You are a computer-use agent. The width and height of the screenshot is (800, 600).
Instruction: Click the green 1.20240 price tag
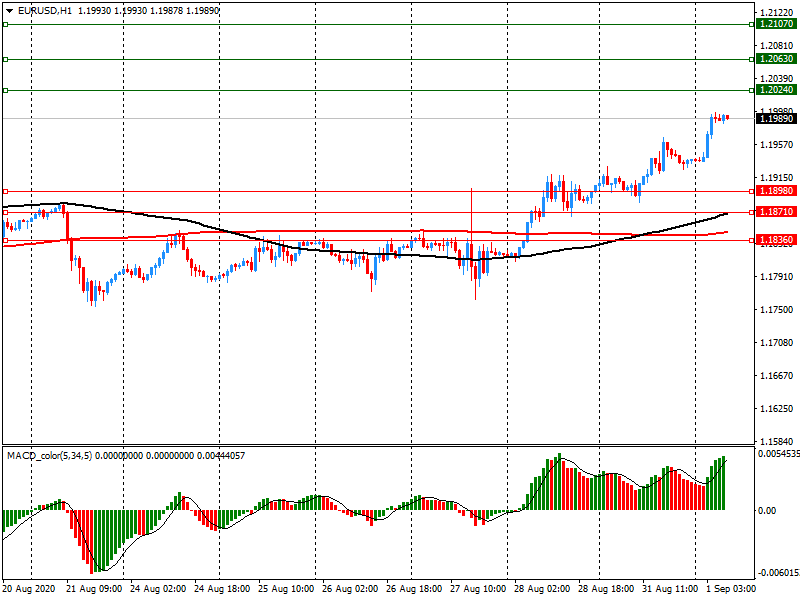coord(776,90)
